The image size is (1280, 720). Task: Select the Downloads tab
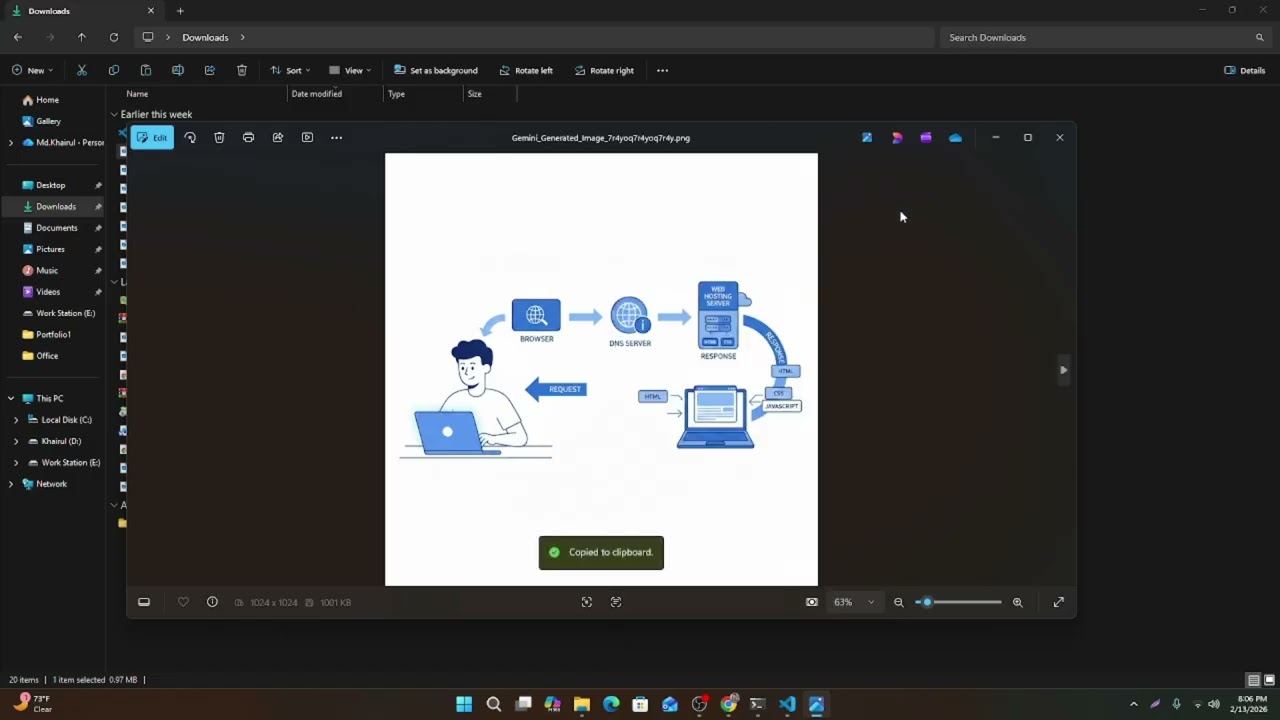[x=82, y=11]
